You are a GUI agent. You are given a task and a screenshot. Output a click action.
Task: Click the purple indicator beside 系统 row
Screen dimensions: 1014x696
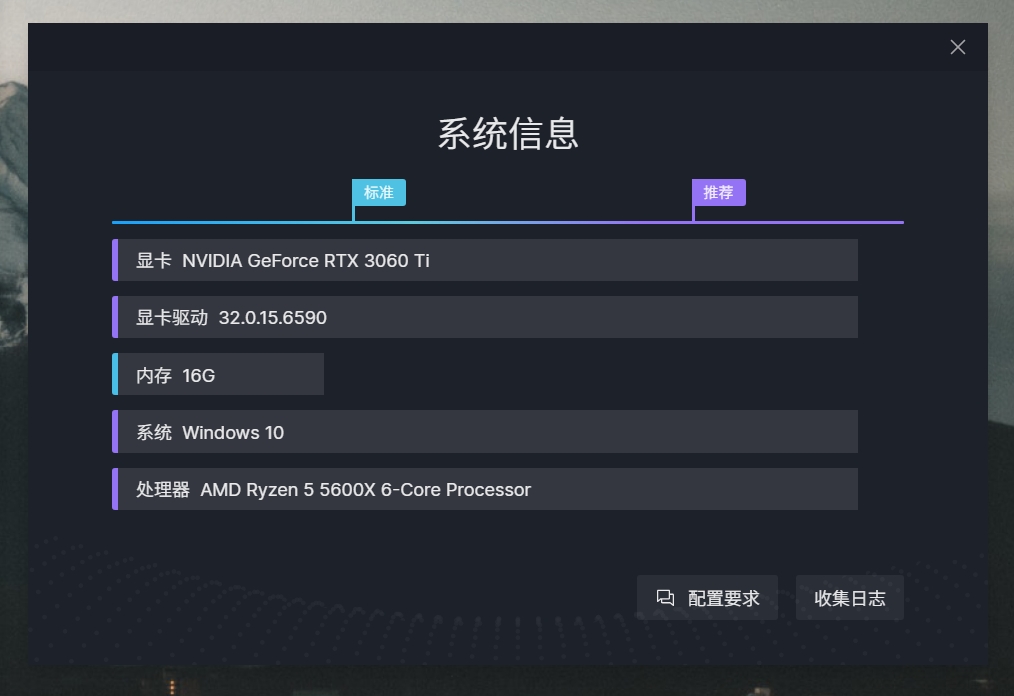click(115, 432)
